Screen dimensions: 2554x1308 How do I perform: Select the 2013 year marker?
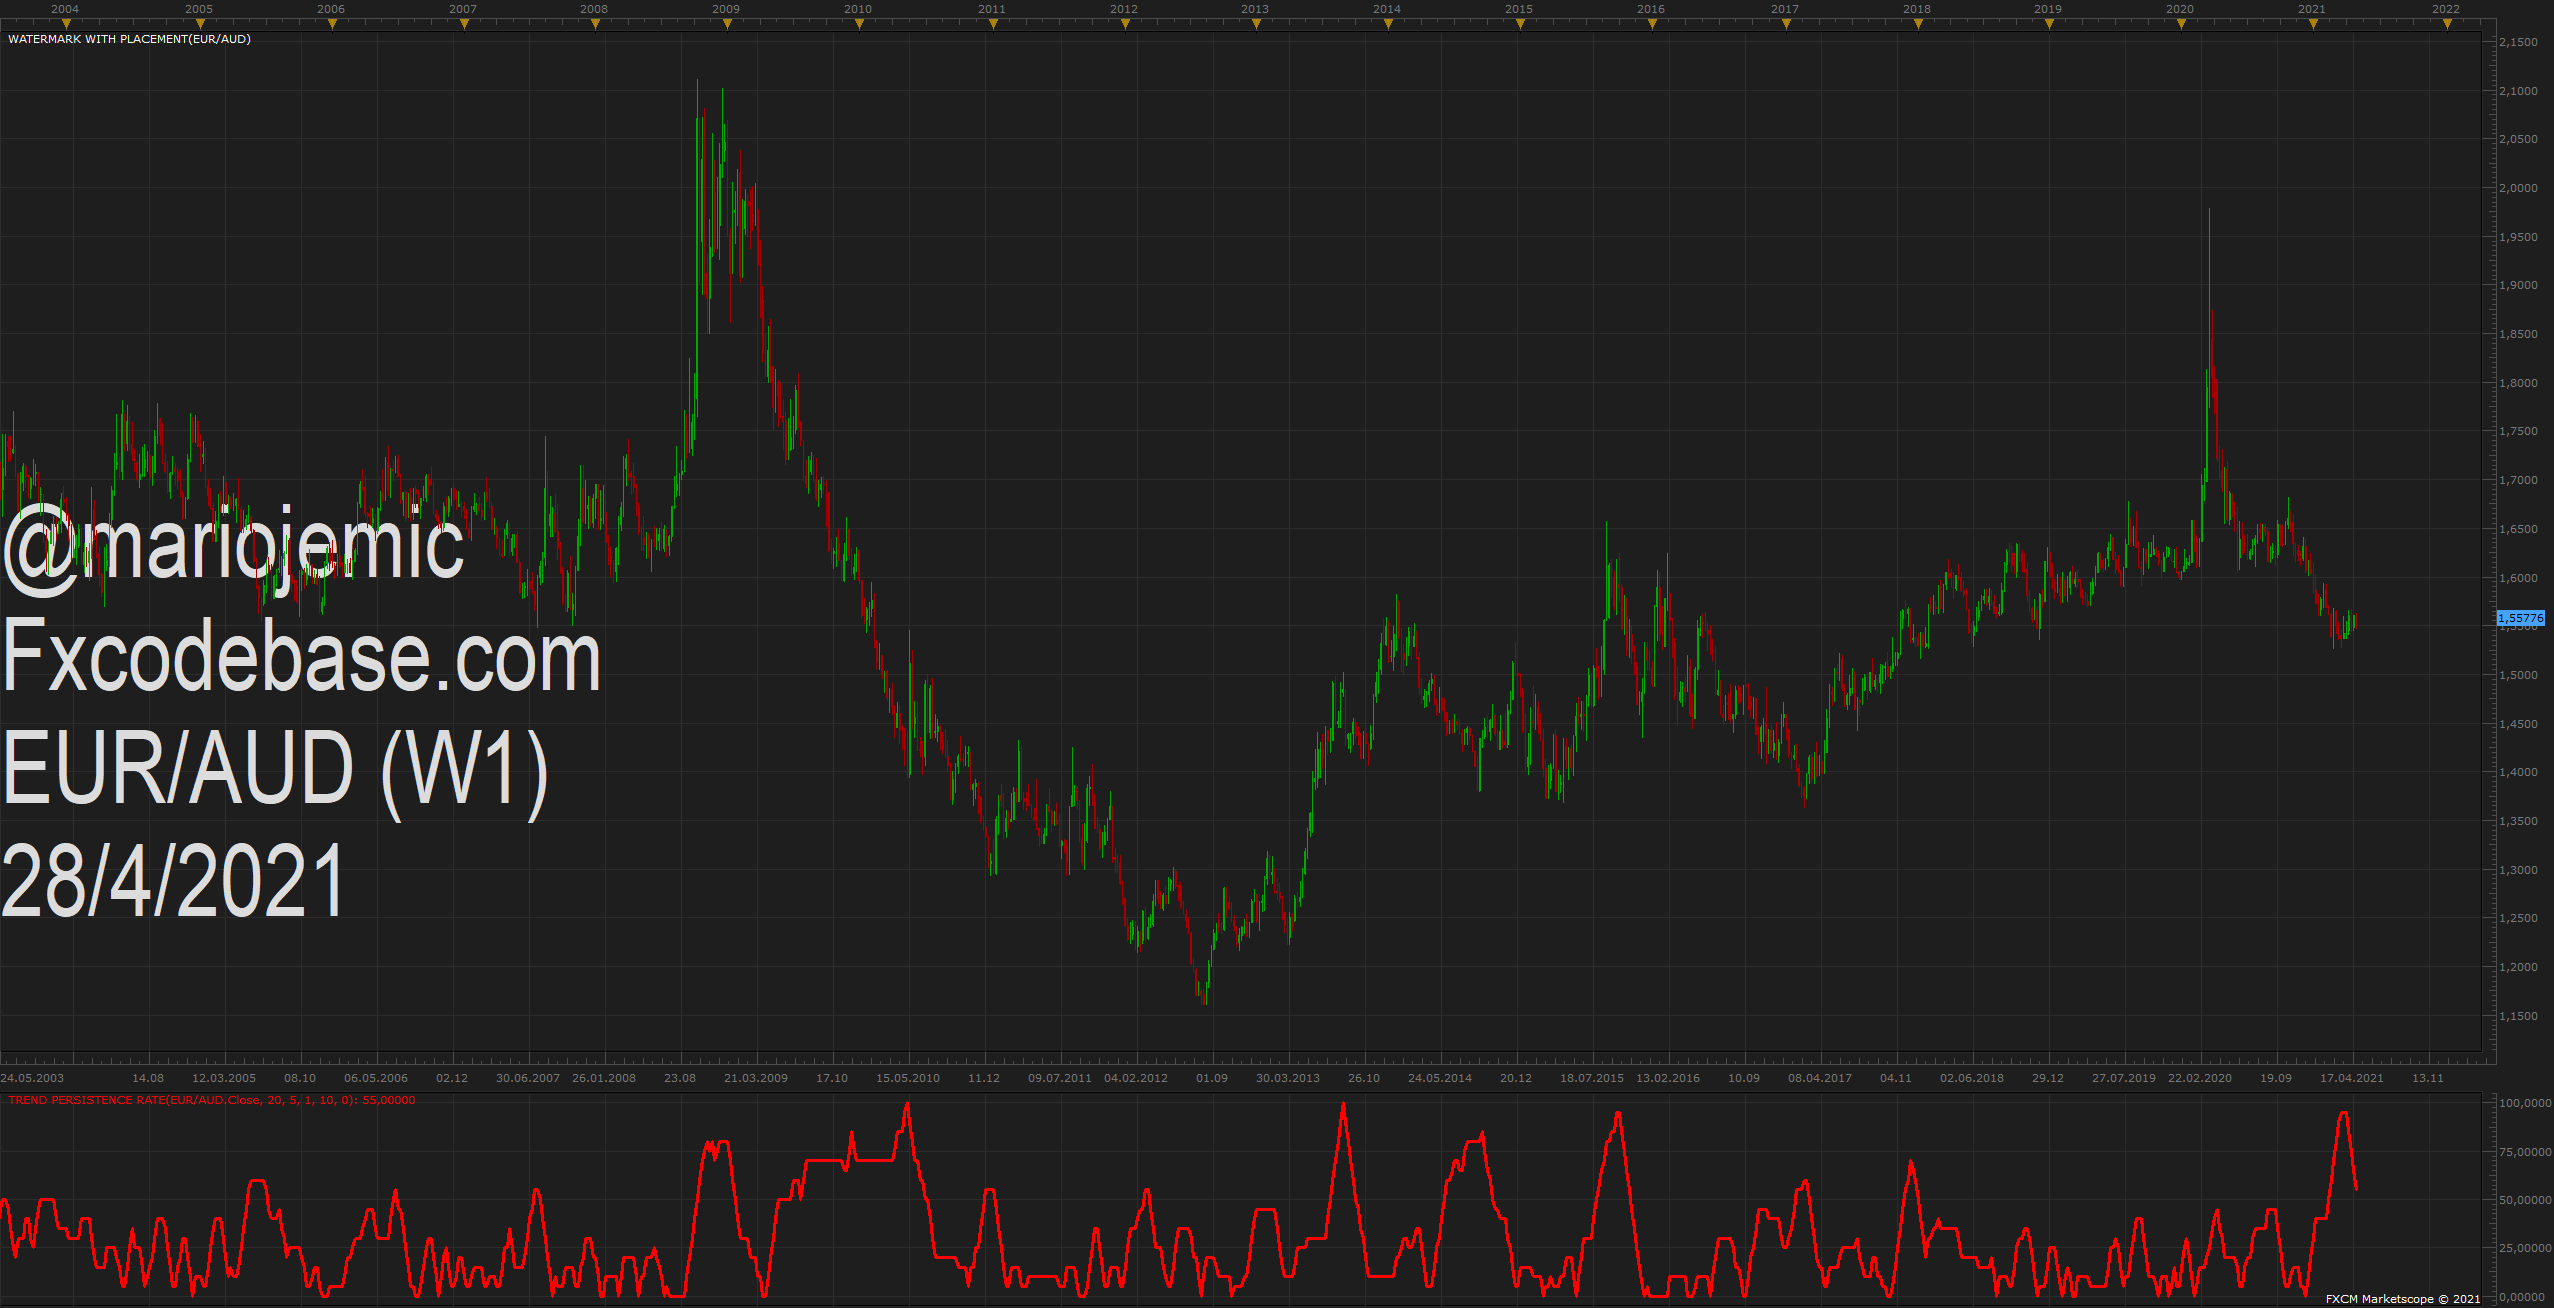pyautogui.click(x=1255, y=9)
